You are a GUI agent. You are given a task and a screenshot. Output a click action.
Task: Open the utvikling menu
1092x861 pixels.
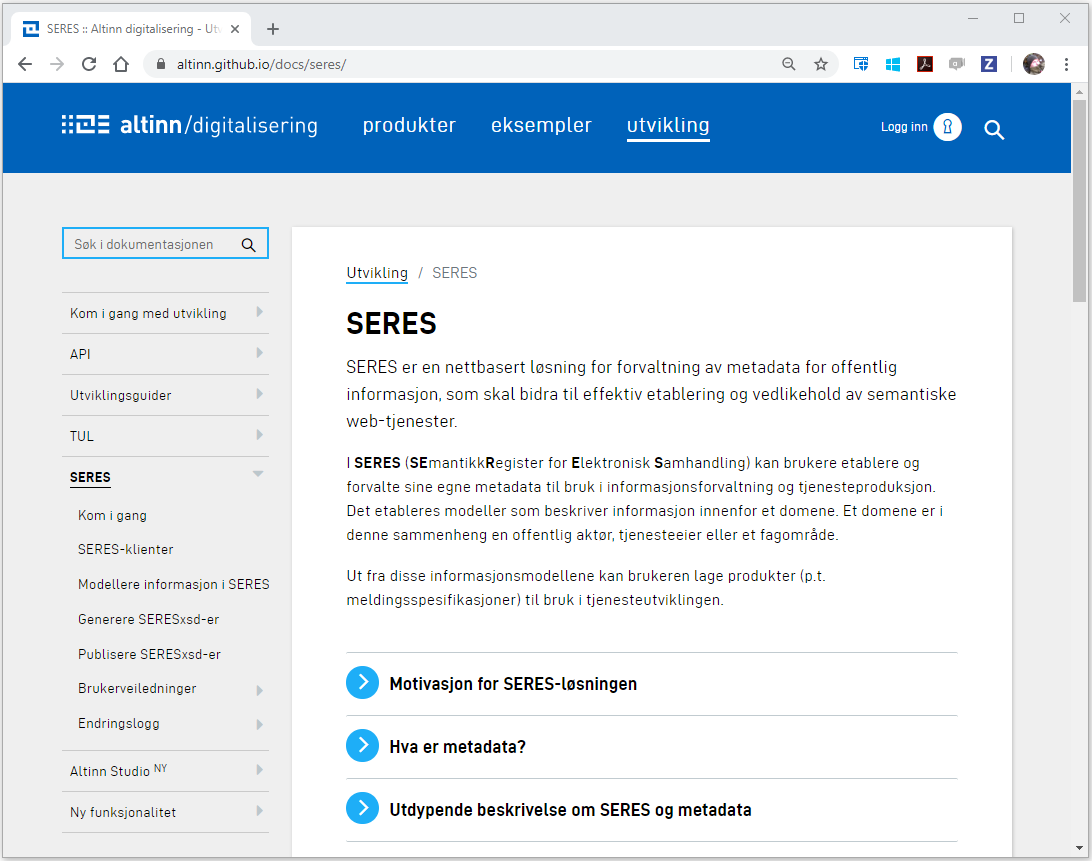click(x=668, y=125)
